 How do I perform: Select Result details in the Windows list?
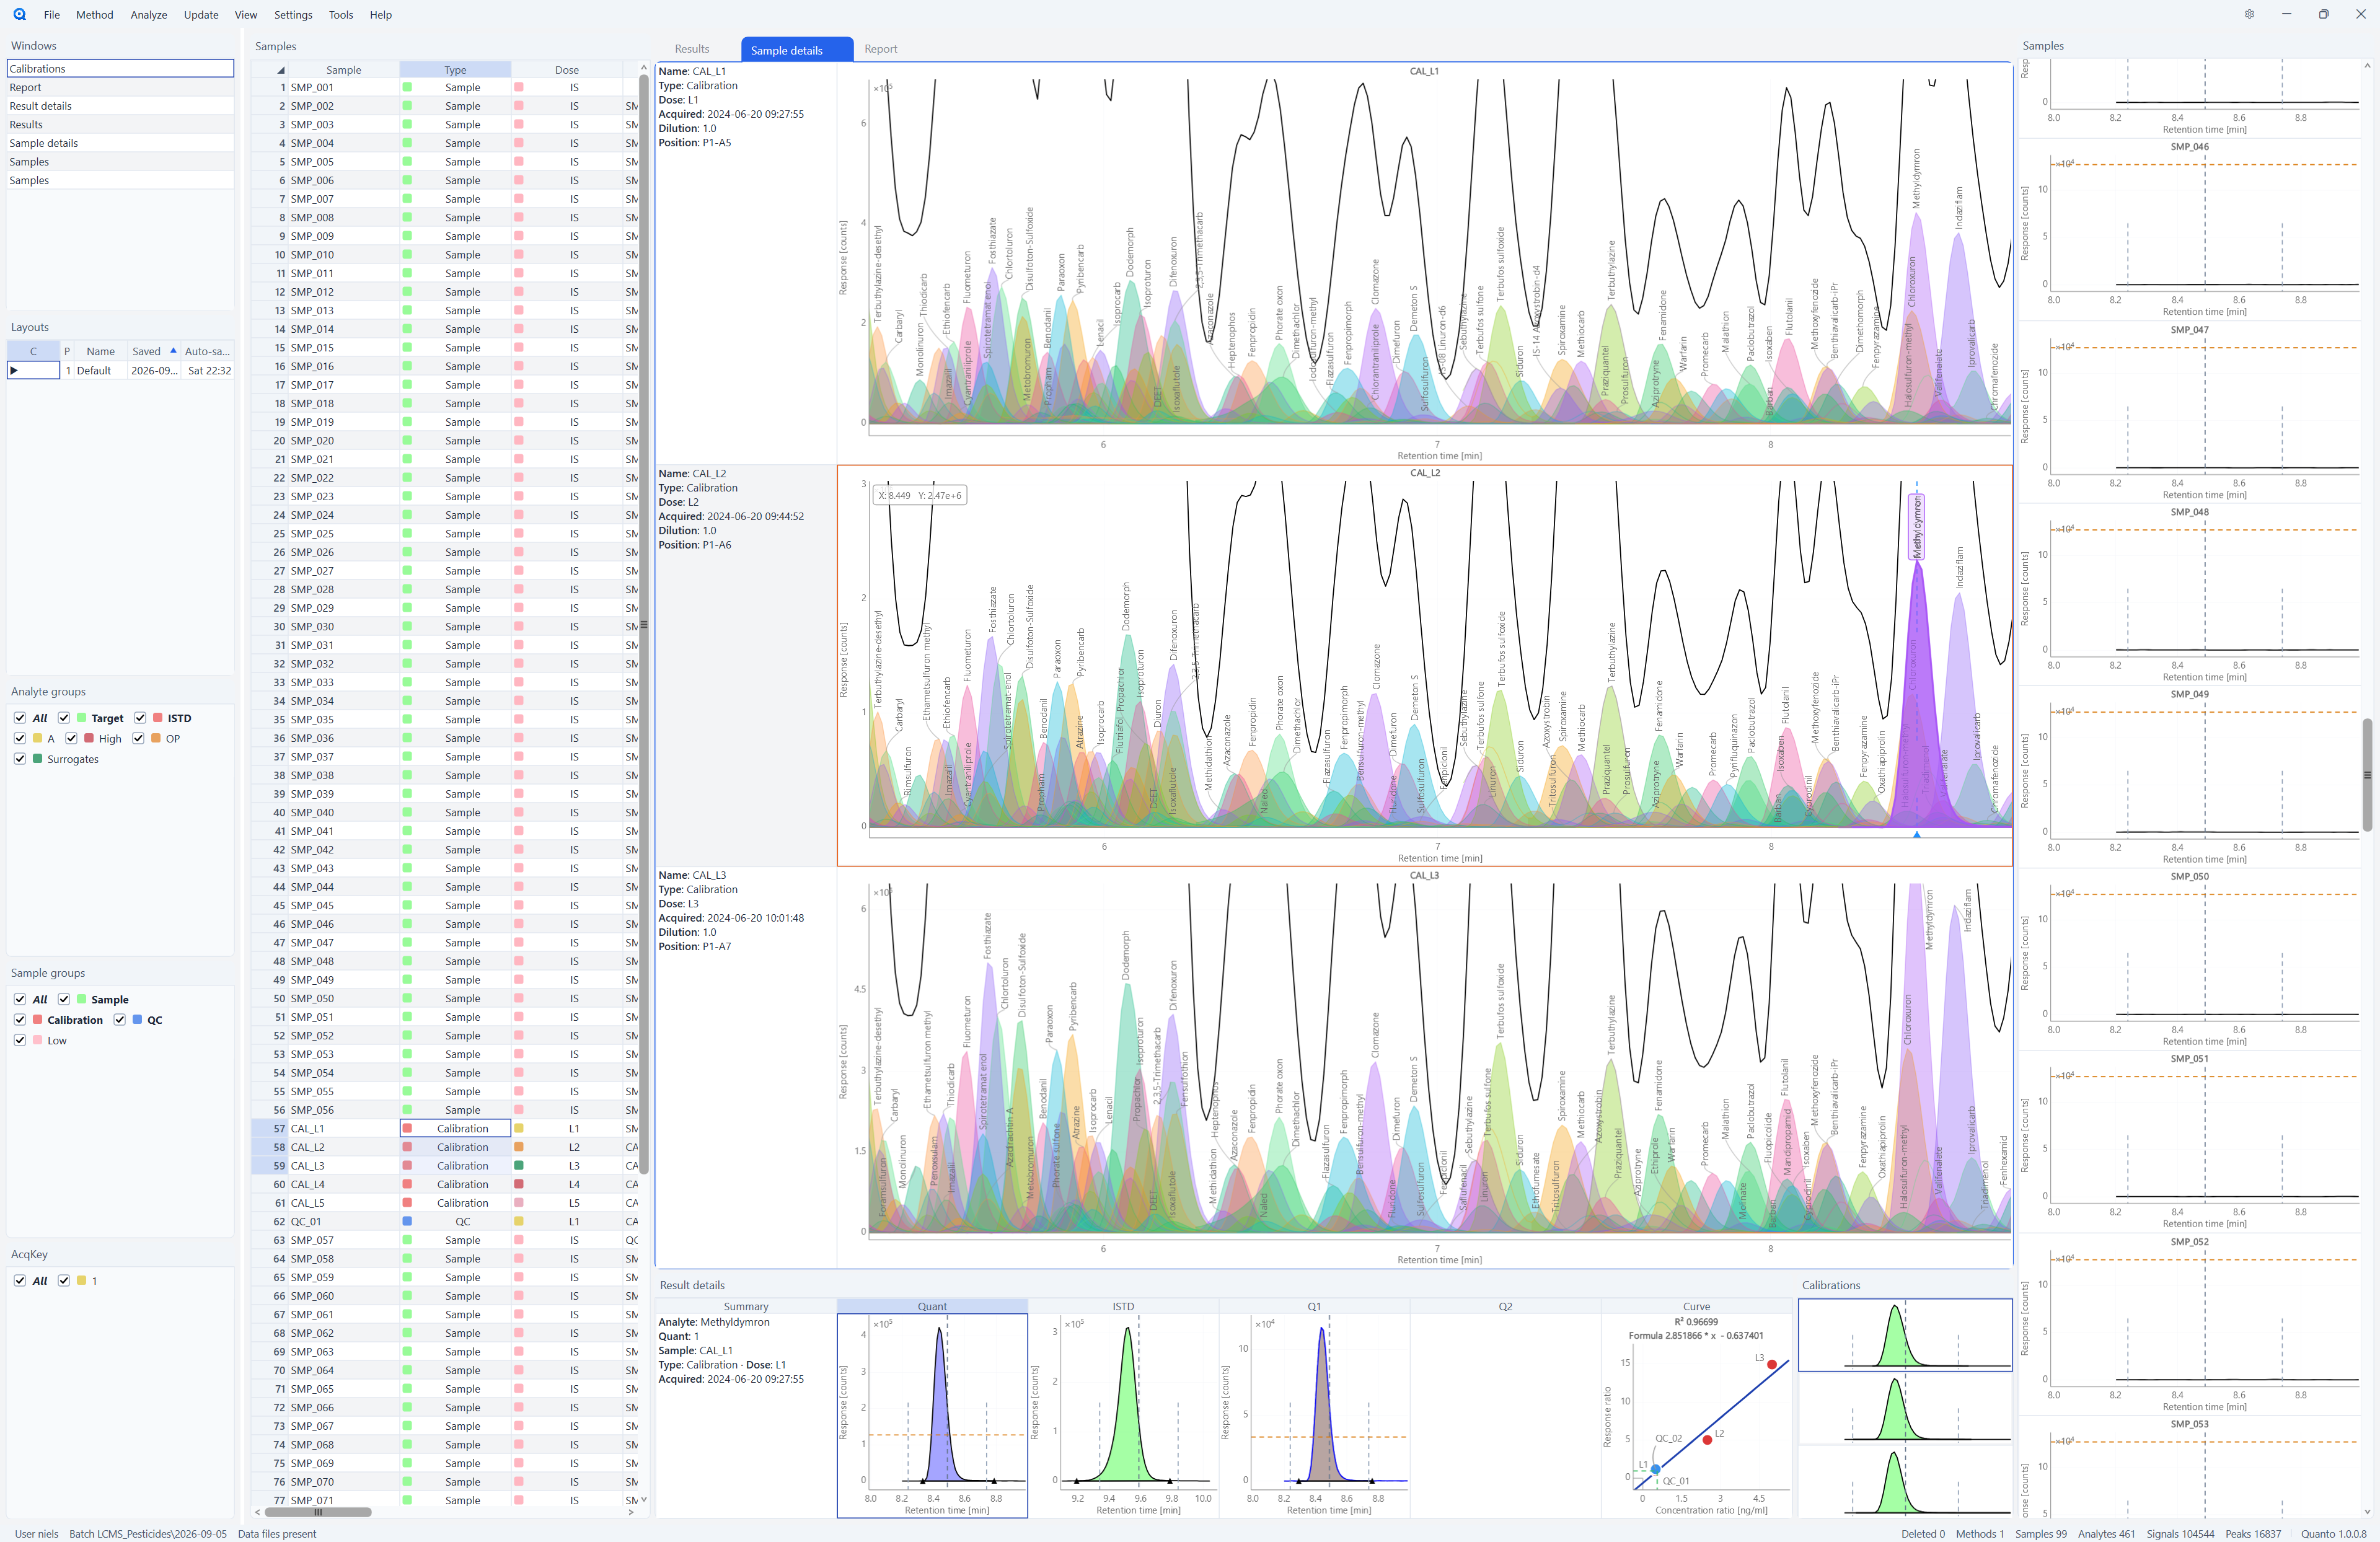pyautogui.click(x=120, y=106)
